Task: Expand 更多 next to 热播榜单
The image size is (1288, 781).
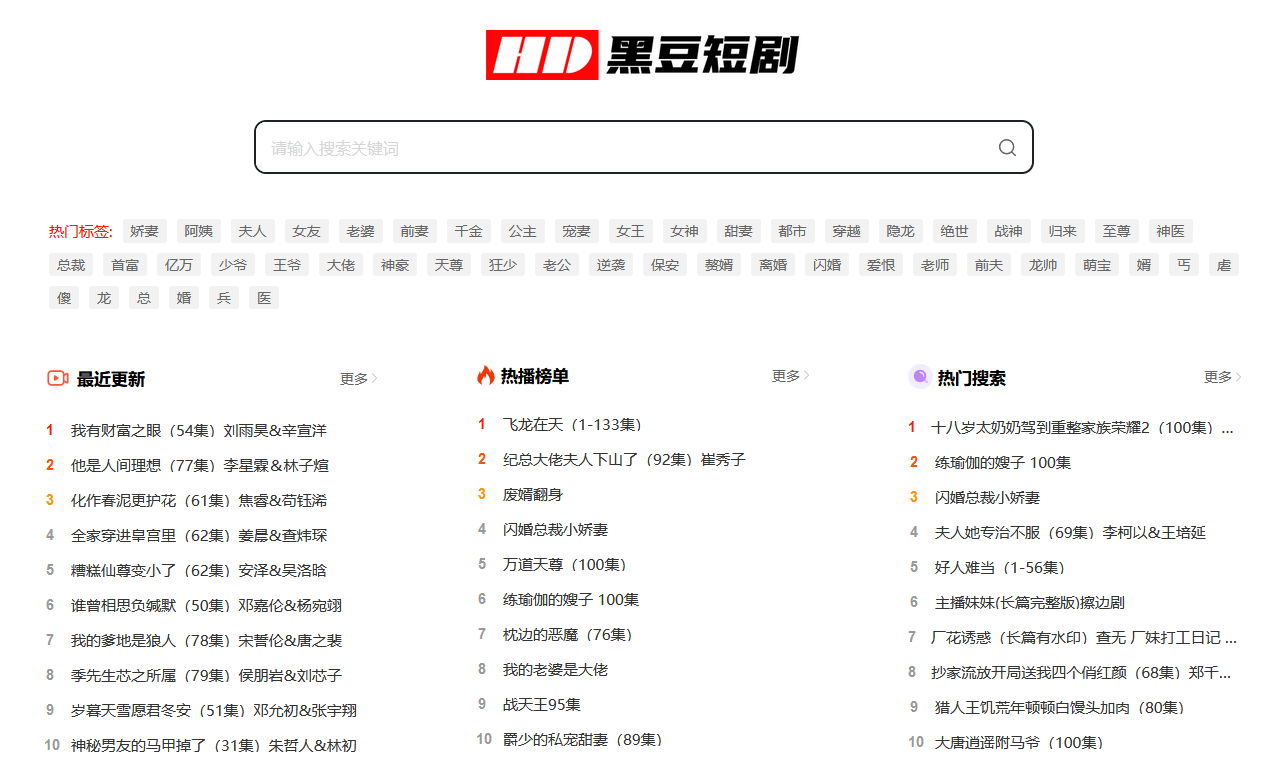Action: [x=790, y=376]
